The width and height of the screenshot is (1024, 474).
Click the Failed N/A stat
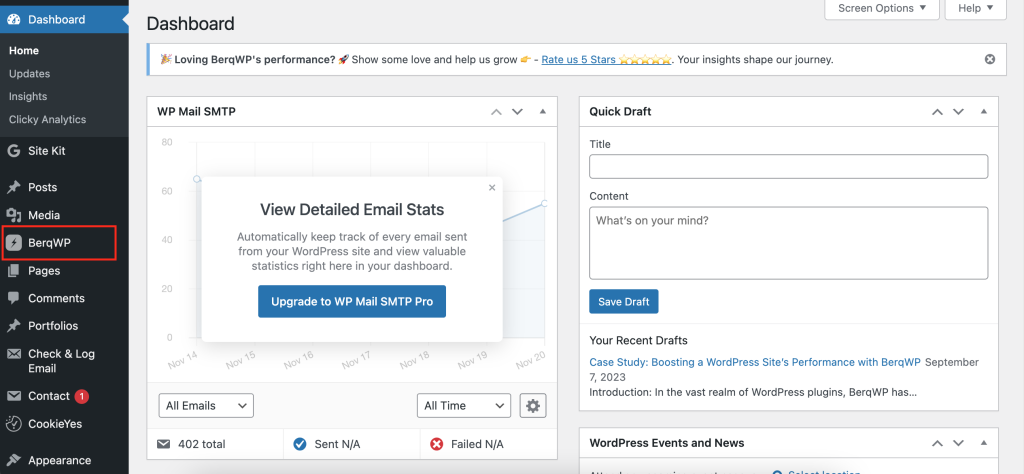tap(467, 444)
